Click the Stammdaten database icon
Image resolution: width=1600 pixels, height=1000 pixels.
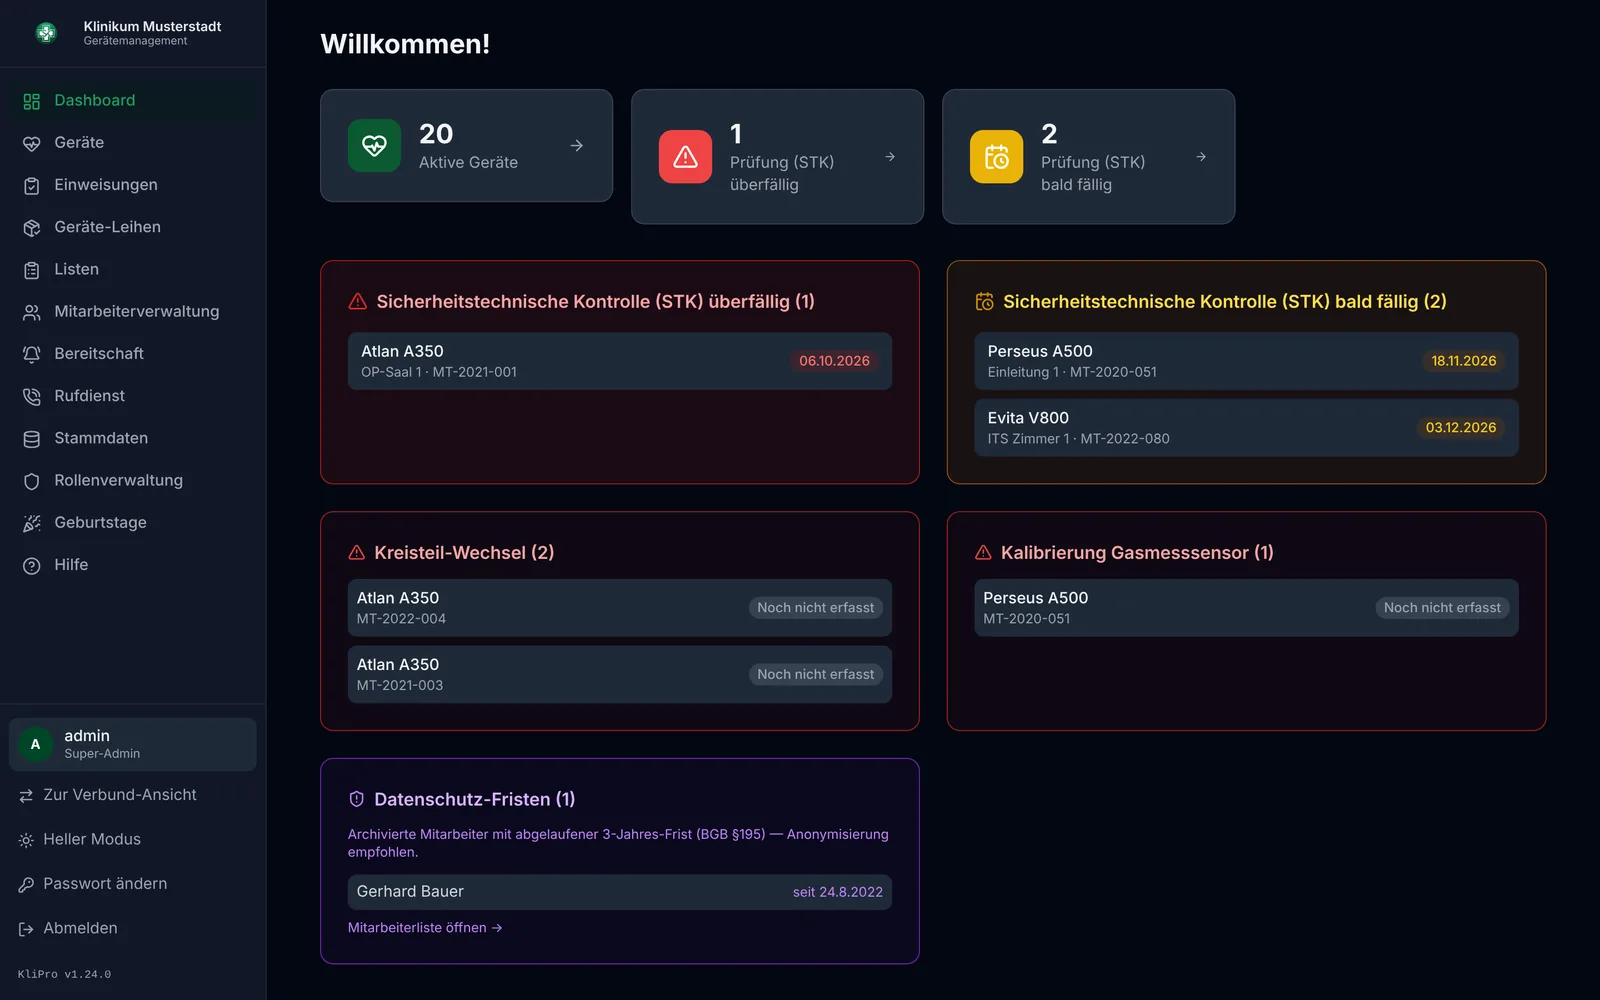coord(32,439)
